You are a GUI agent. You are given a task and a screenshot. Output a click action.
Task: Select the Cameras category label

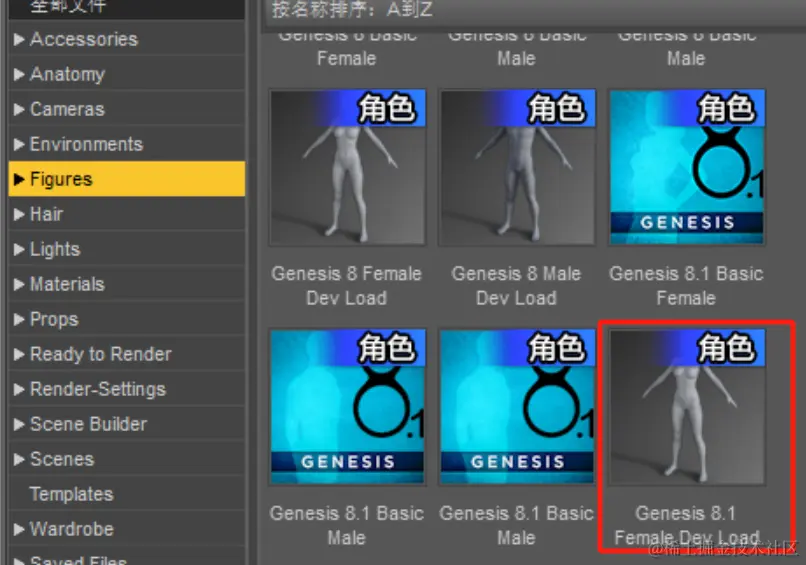pyautogui.click(x=67, y=110)
